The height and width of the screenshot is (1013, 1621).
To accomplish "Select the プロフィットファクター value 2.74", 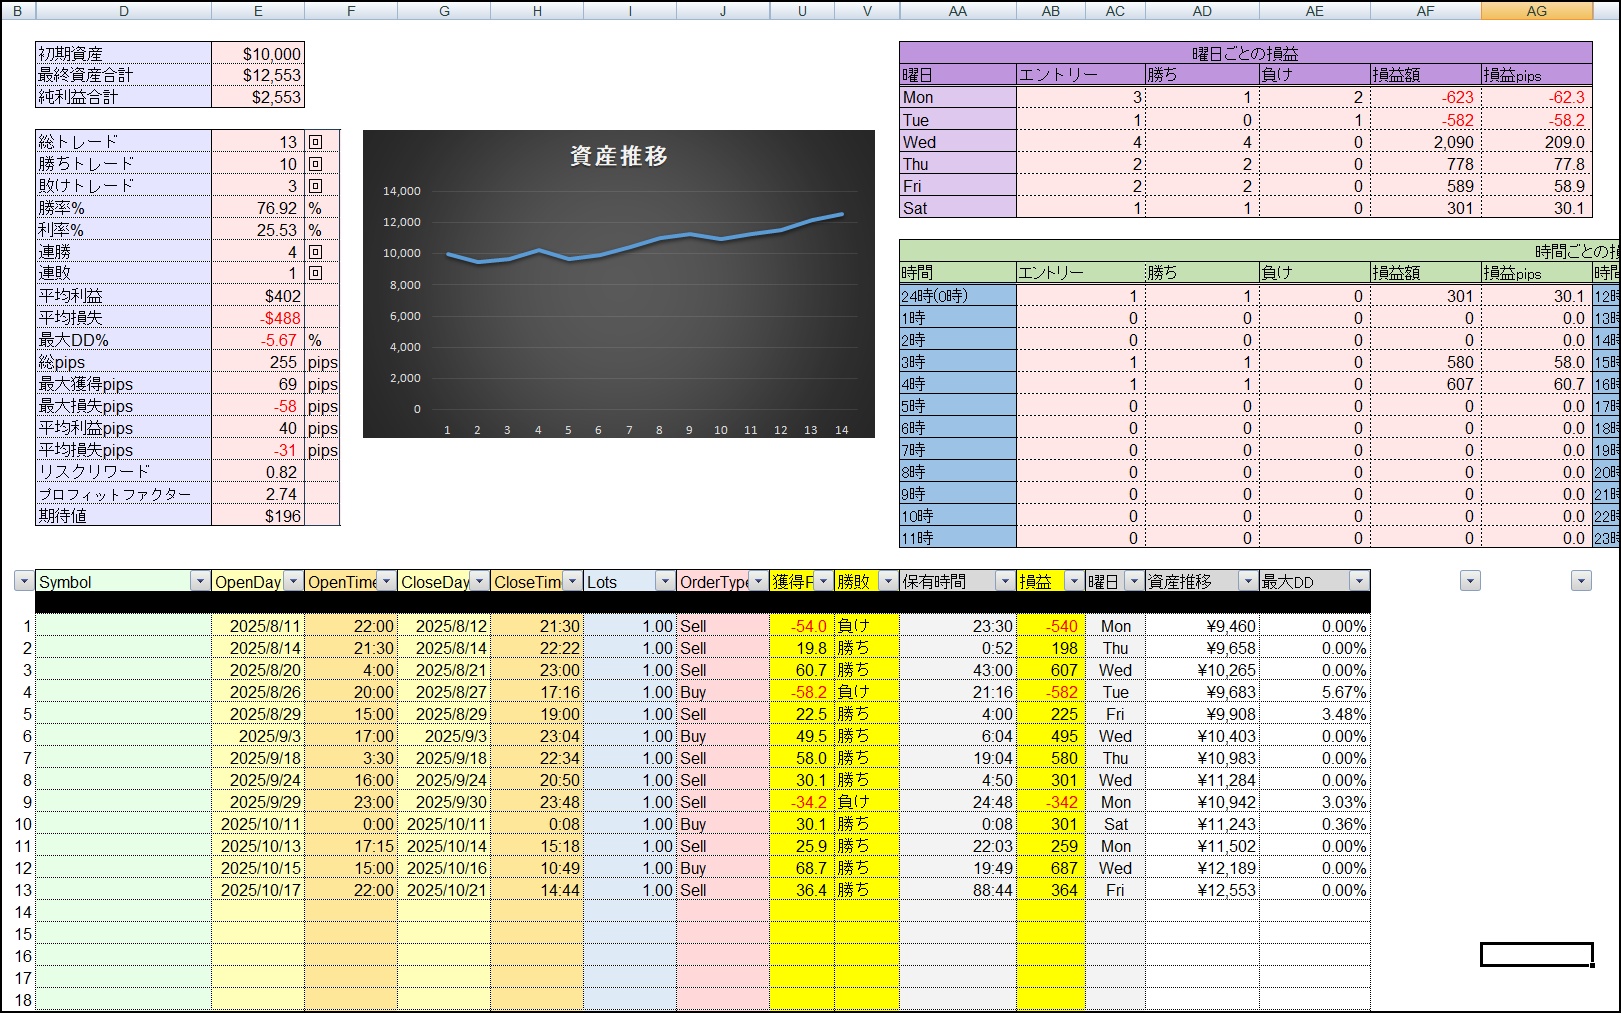I will tap(258, 494).
